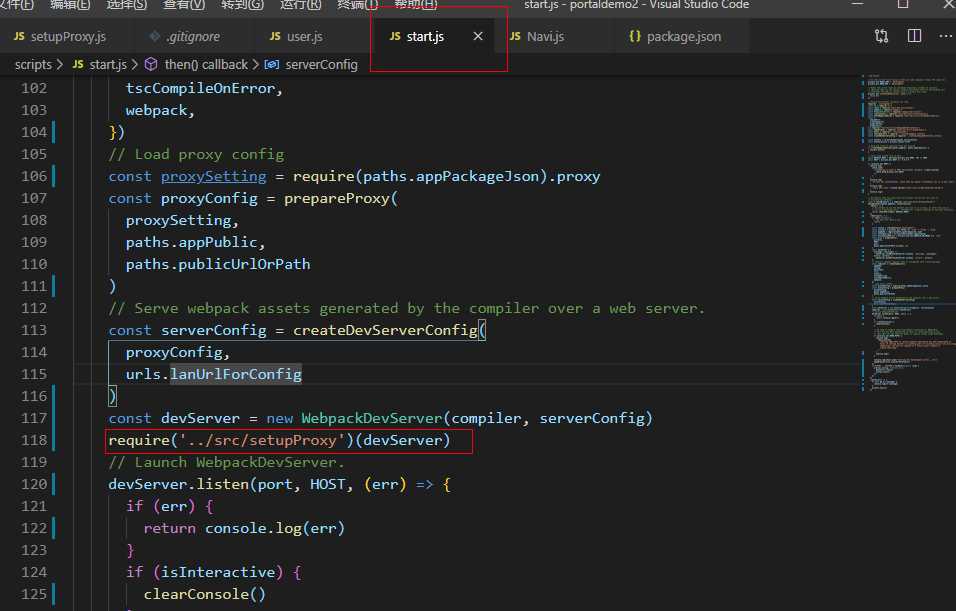Click the '// Load proxy config' comment
956x611 pixels.
tap(196, 154)
